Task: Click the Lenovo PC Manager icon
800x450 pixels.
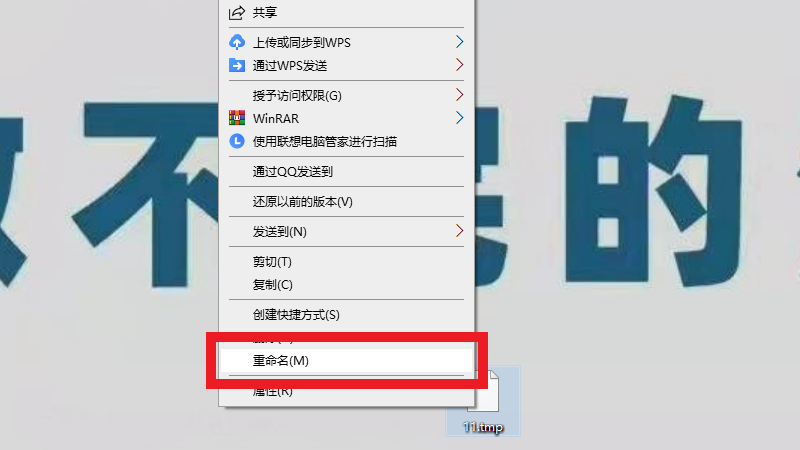Action: click(237, 141)
